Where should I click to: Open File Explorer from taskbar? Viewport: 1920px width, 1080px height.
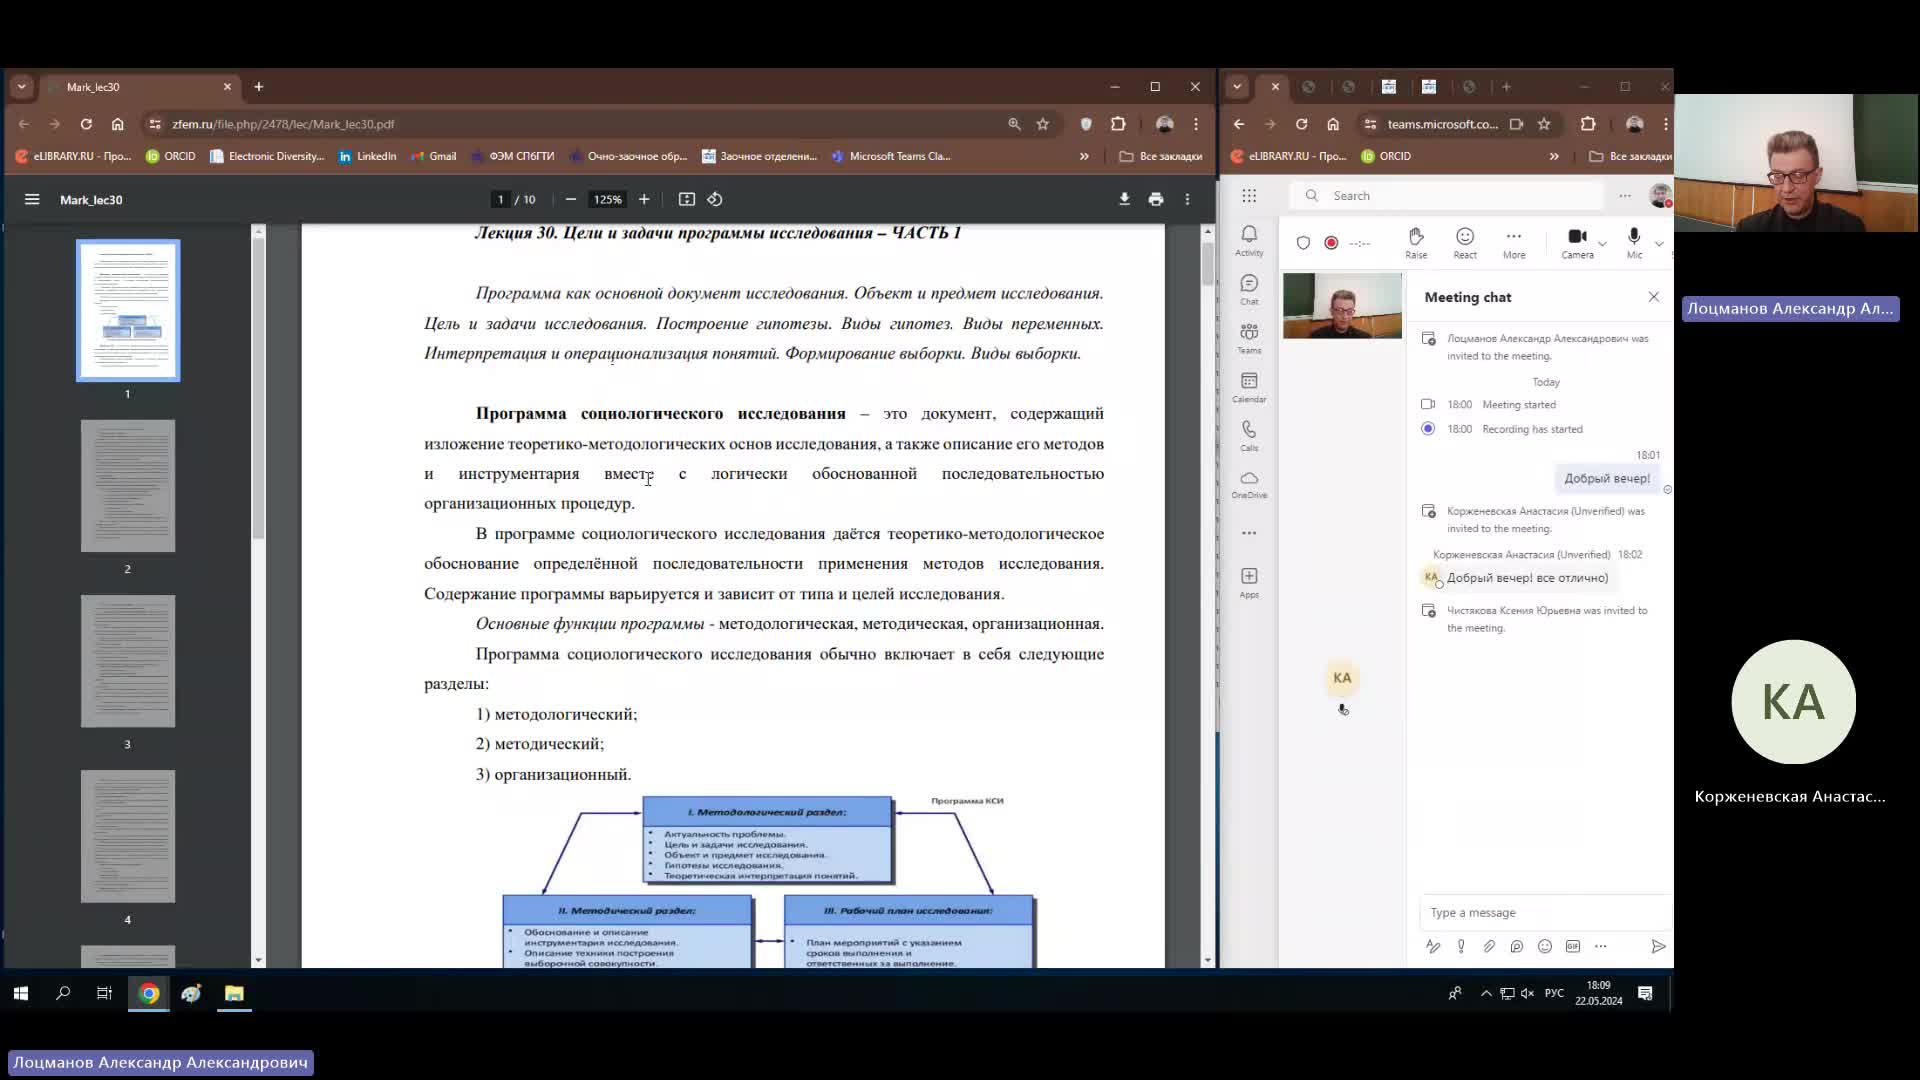click(x=234, y=993)
